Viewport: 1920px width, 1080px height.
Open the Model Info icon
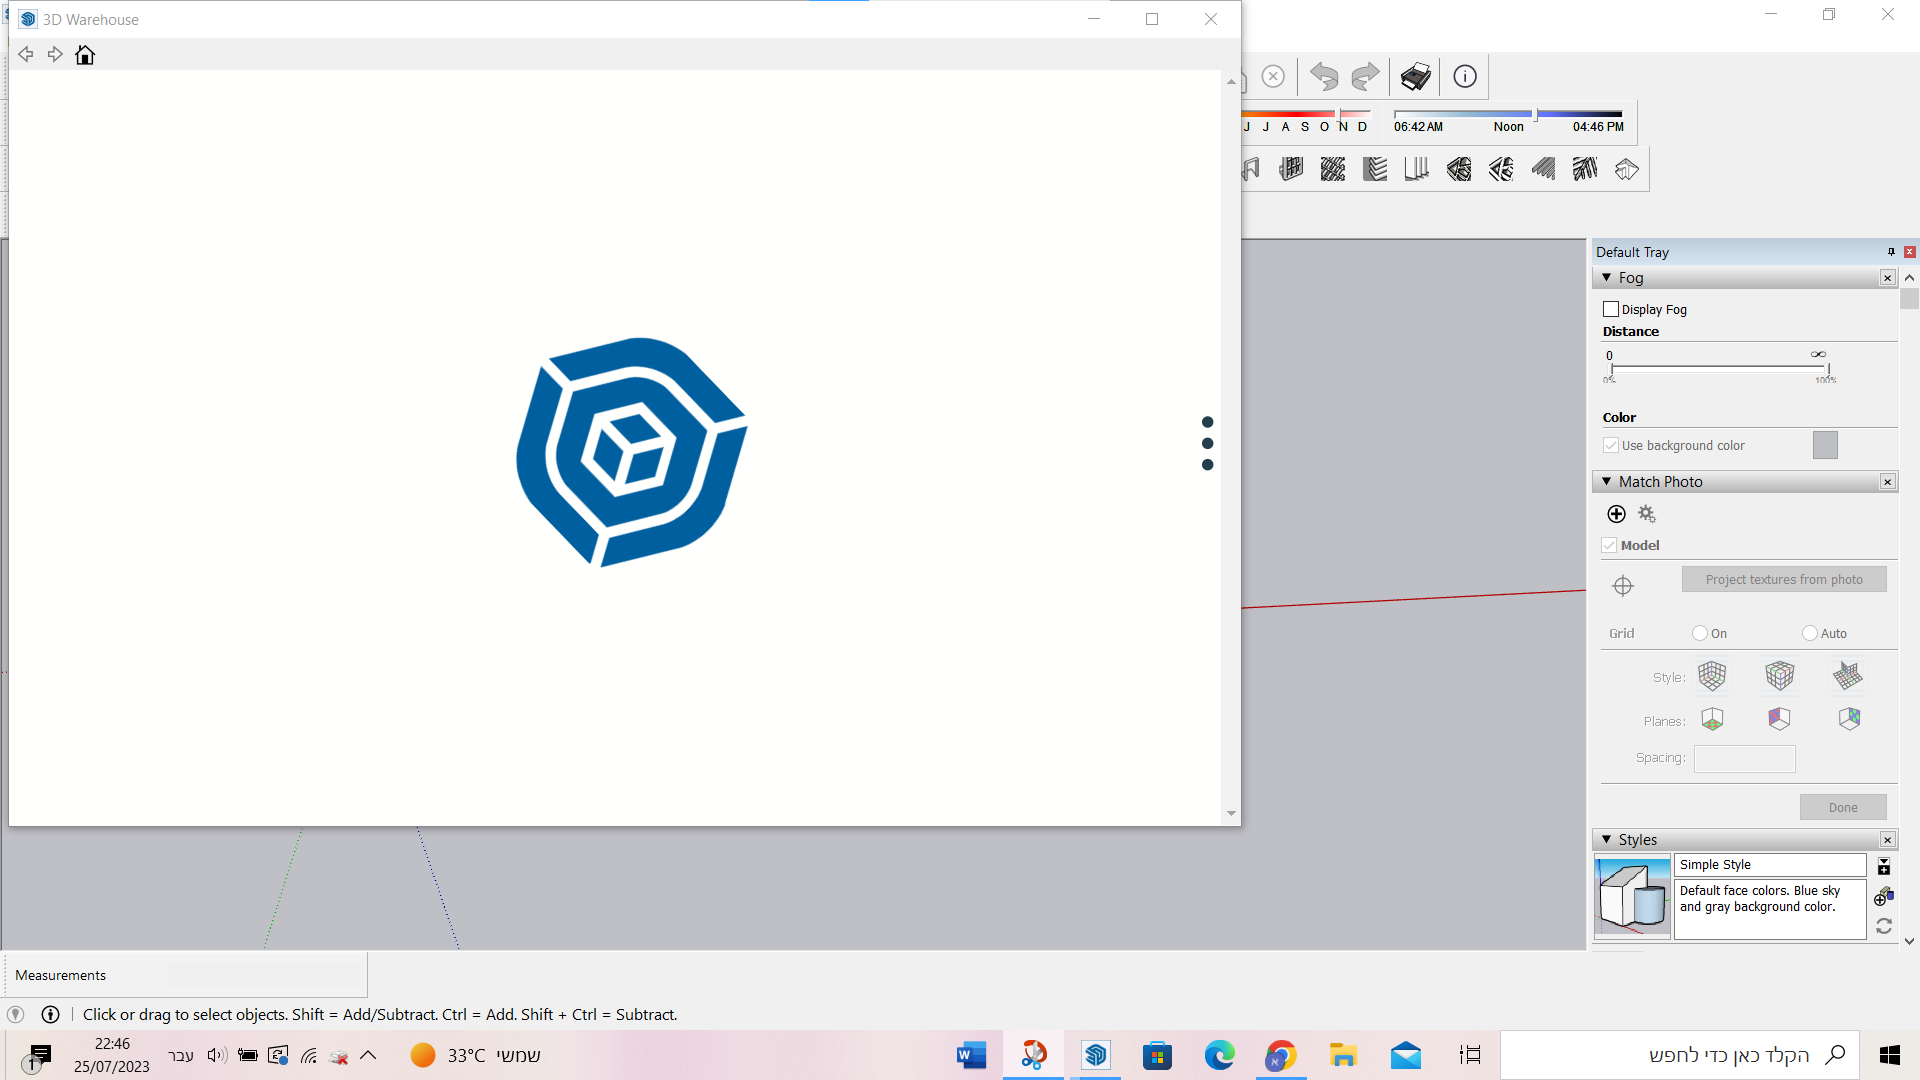tap(1465, 77)
